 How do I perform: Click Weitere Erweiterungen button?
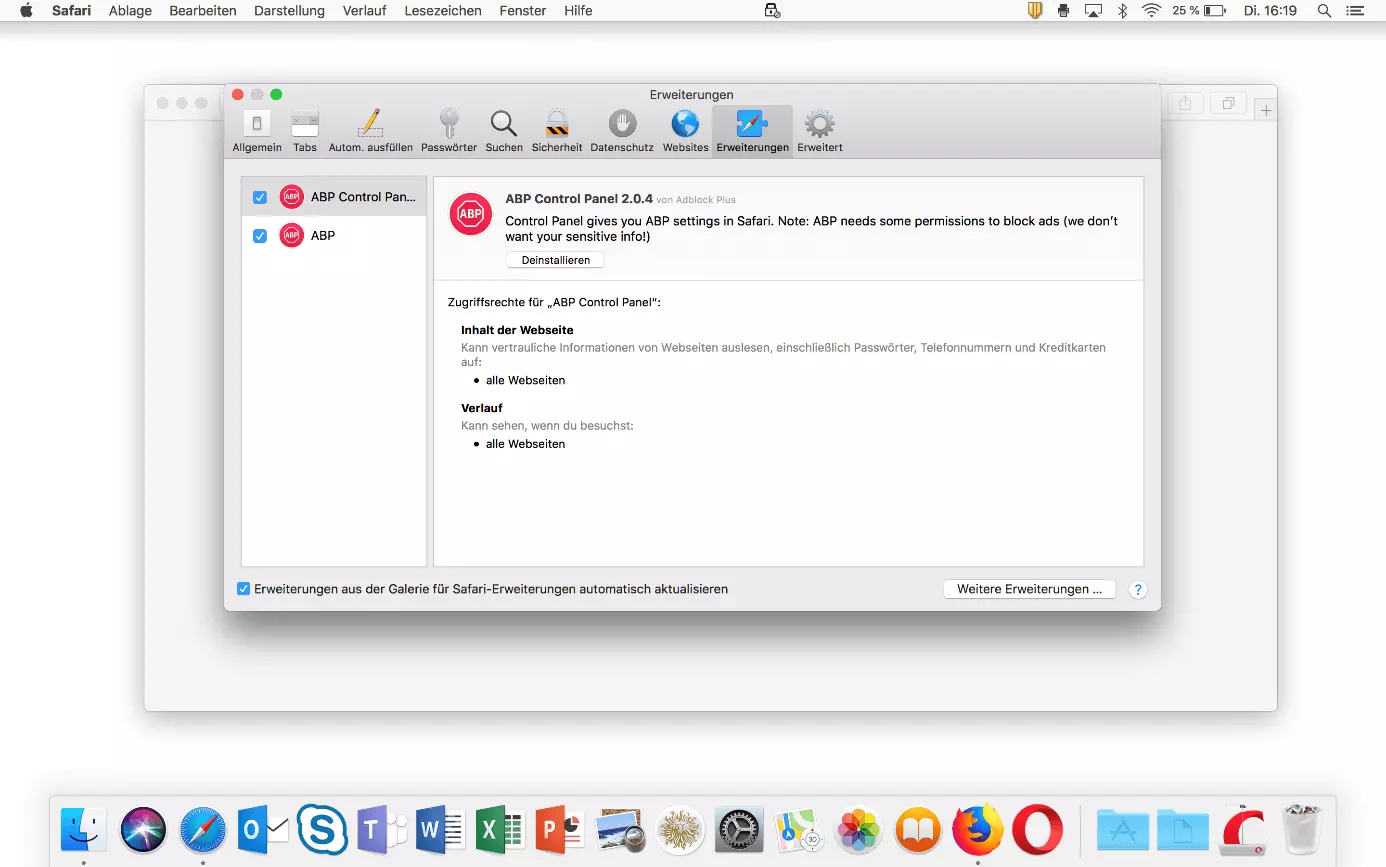click(x=1029, y=589)
